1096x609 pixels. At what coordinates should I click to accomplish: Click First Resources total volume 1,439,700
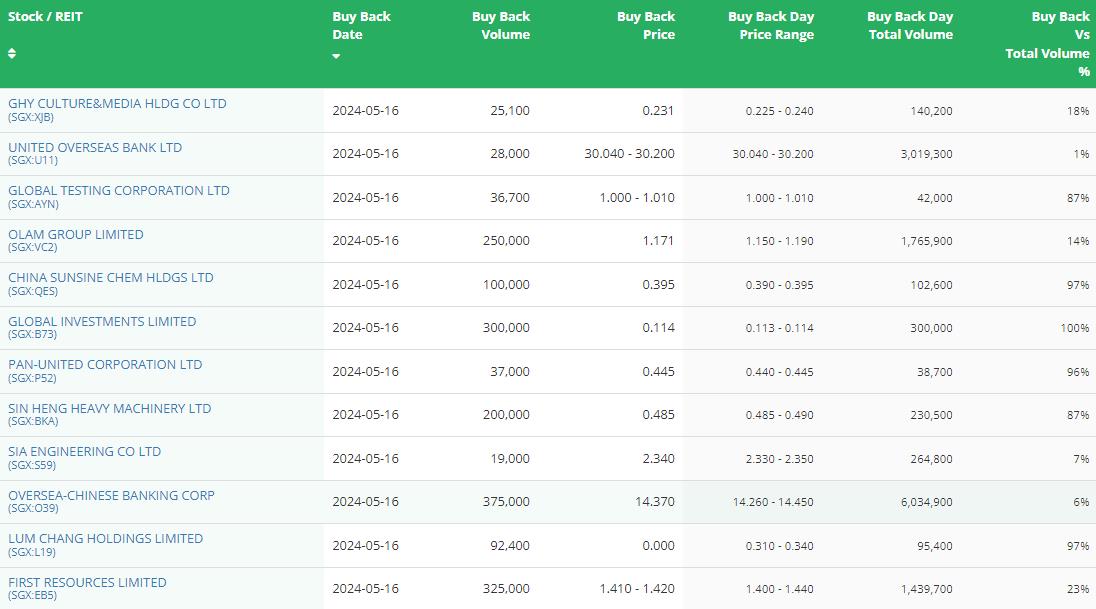click(926, 589)
